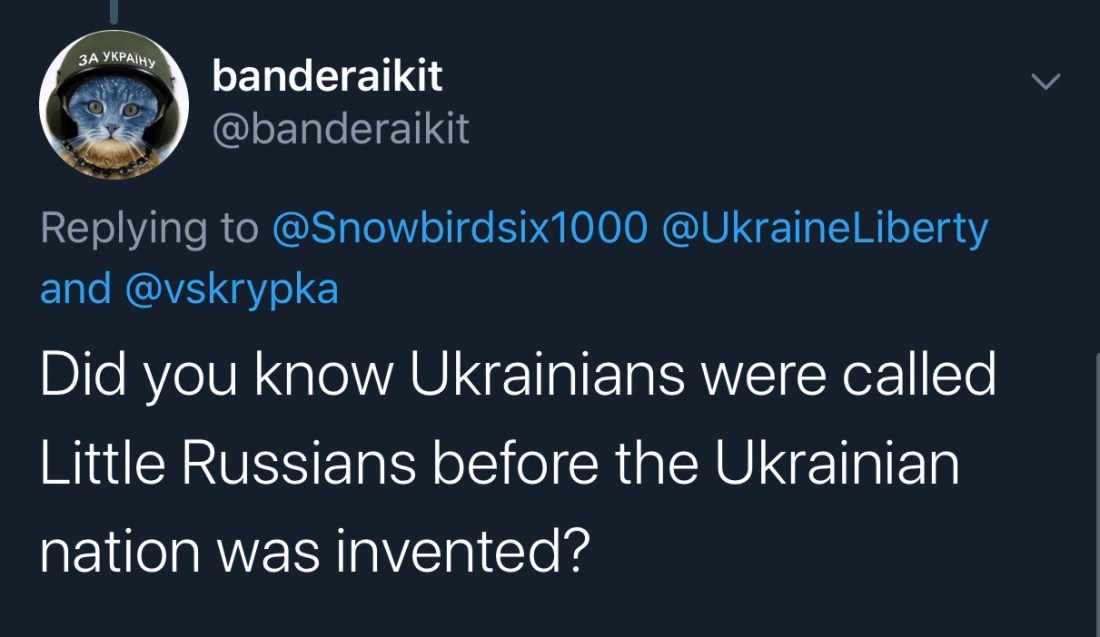Image resolution: width=1100 pixels, height=637 pixels.
Task: Open the @Snowbirdsix1000 mention
Action: click(459, 229)
